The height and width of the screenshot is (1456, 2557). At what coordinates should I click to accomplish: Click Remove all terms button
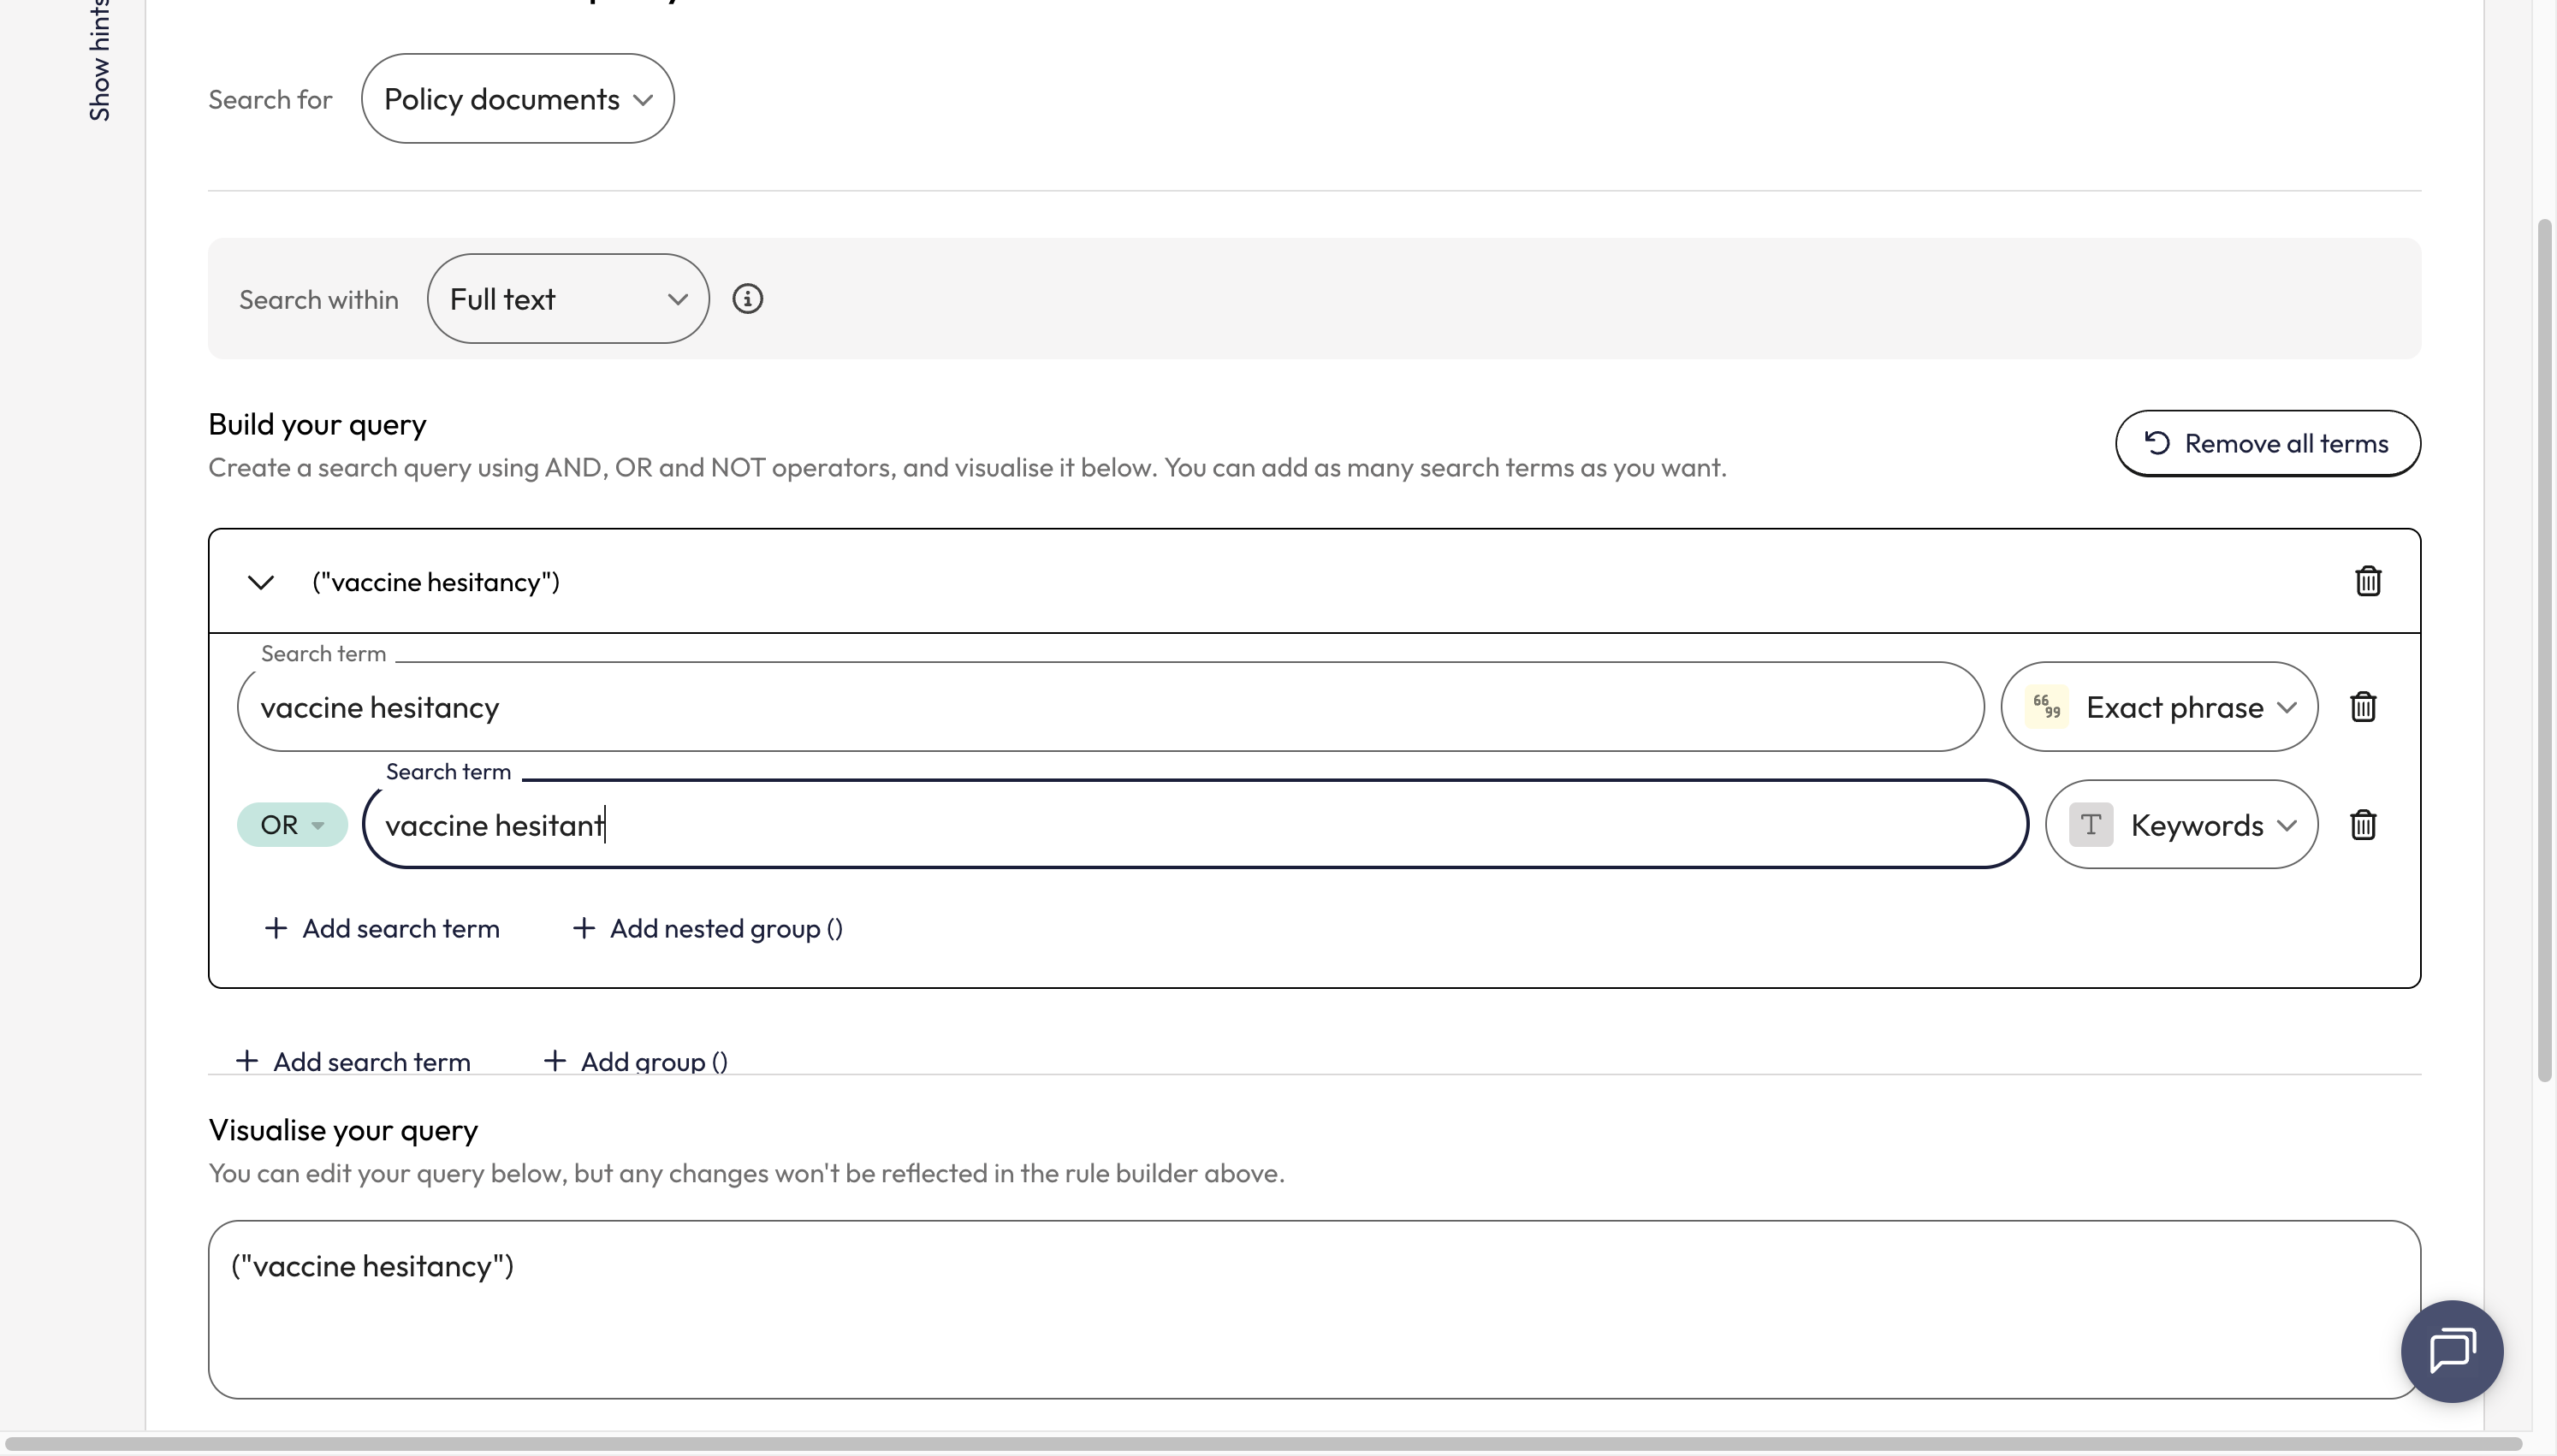click(2267, 443)
